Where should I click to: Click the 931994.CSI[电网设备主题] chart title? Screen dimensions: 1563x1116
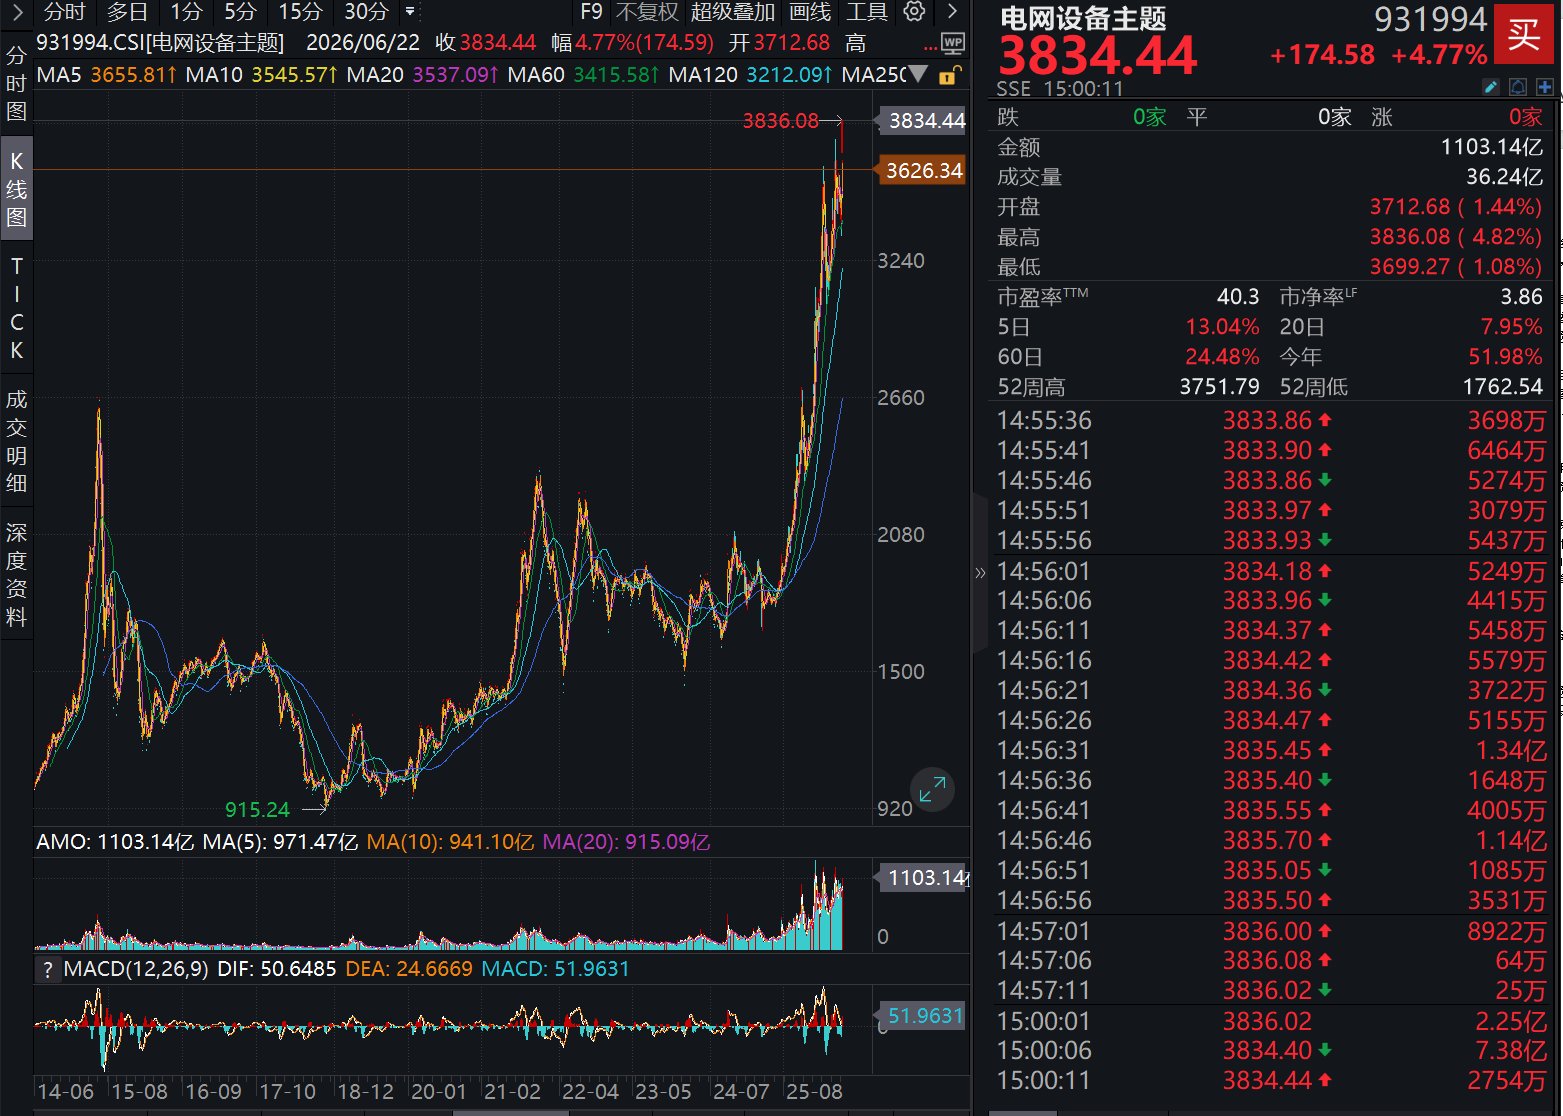pos(160,43)
